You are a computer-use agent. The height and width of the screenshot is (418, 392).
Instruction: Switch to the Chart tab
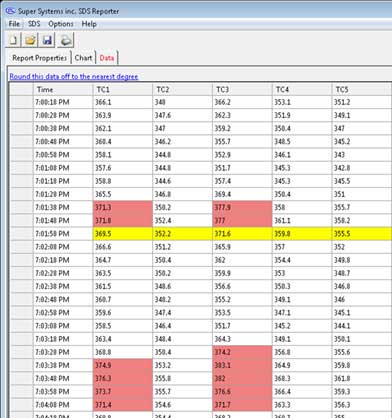point(83,58)
